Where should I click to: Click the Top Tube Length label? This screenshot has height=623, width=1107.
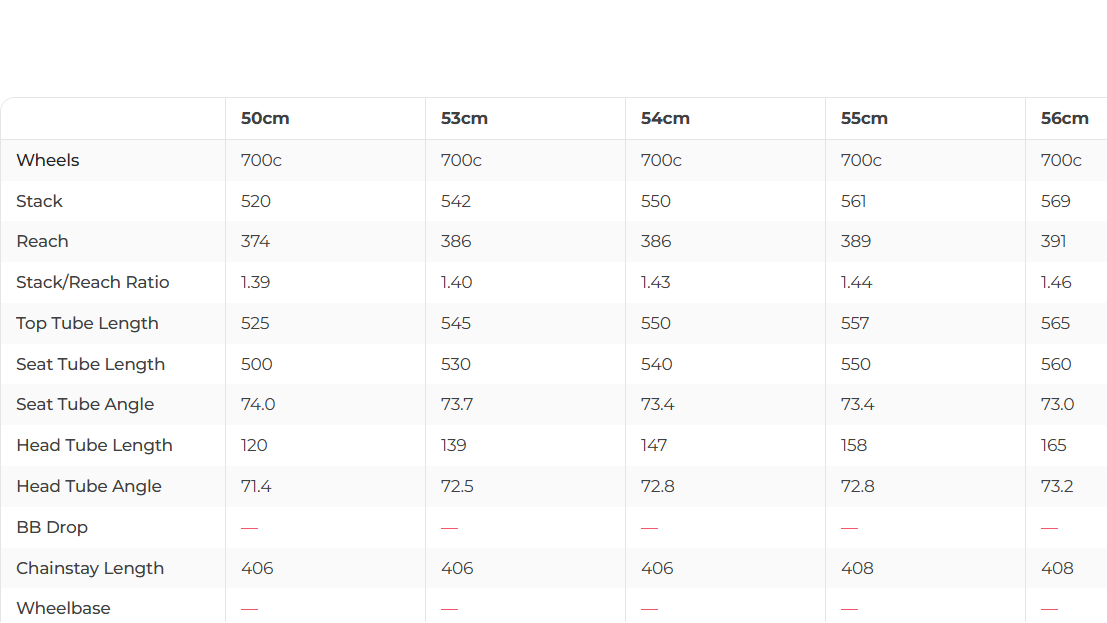pyautogui.click(x=87, y=323)
